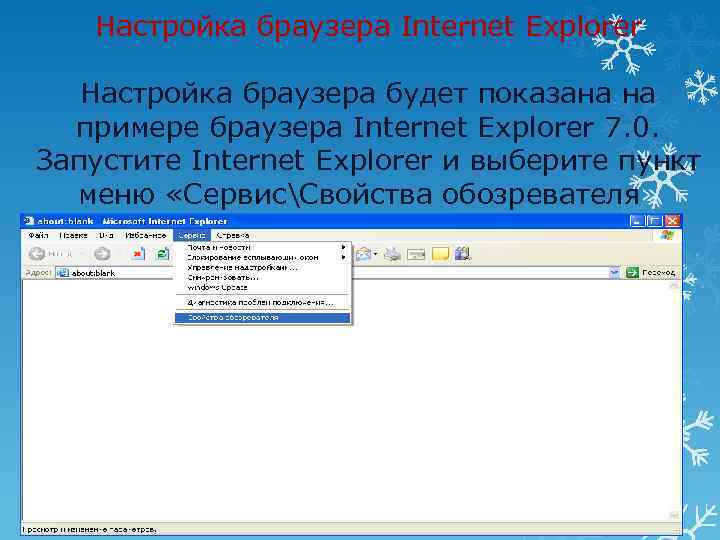This screenshot has height=540, width=720.
Task: Click the page icon in address bar
Action: coord(62,273)
